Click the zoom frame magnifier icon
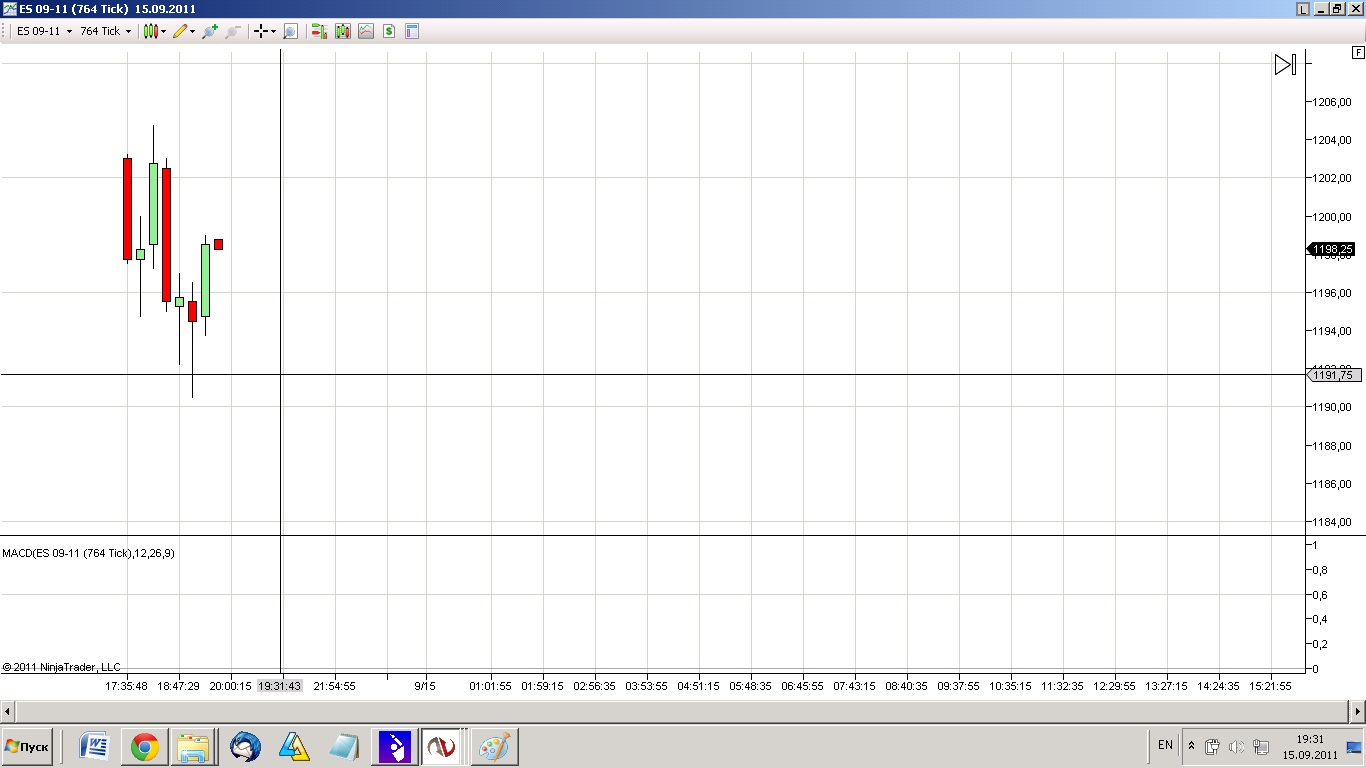Screen dimensions: 1366x768 pos(290,31)
